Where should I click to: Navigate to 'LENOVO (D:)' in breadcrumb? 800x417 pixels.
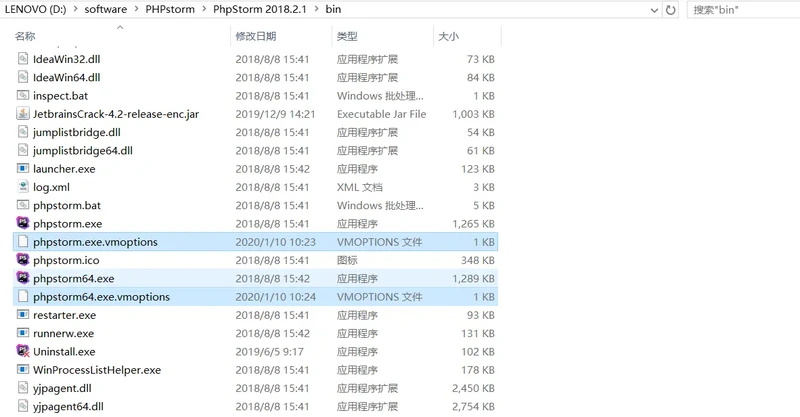36,10
